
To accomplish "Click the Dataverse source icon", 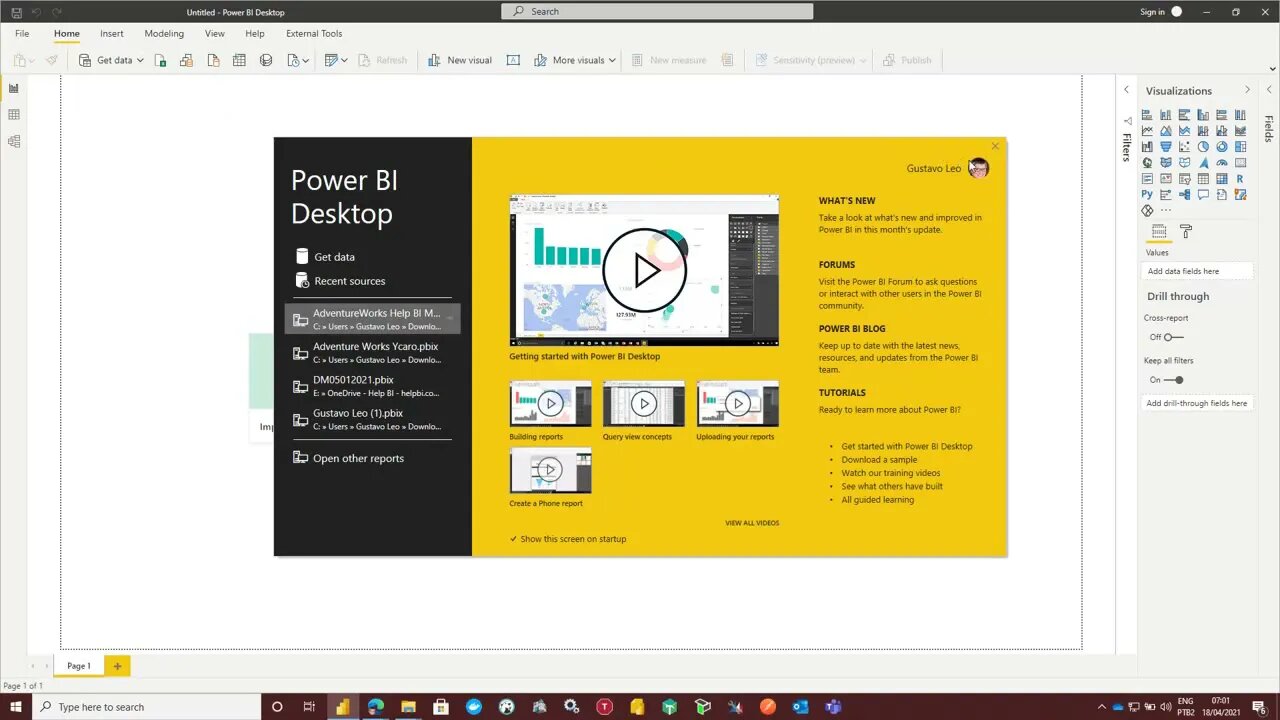I will pos(266,60).
